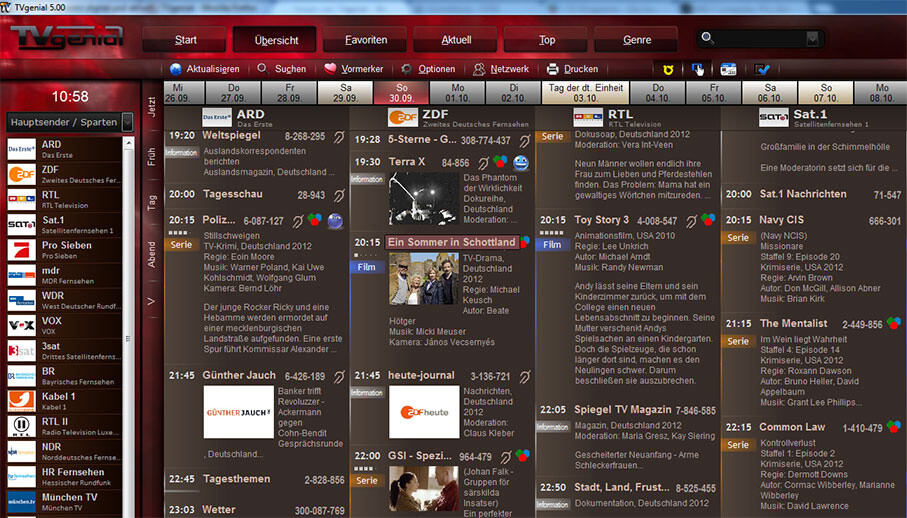Click the channel list scrollbar up arrow

coord(128,143)
